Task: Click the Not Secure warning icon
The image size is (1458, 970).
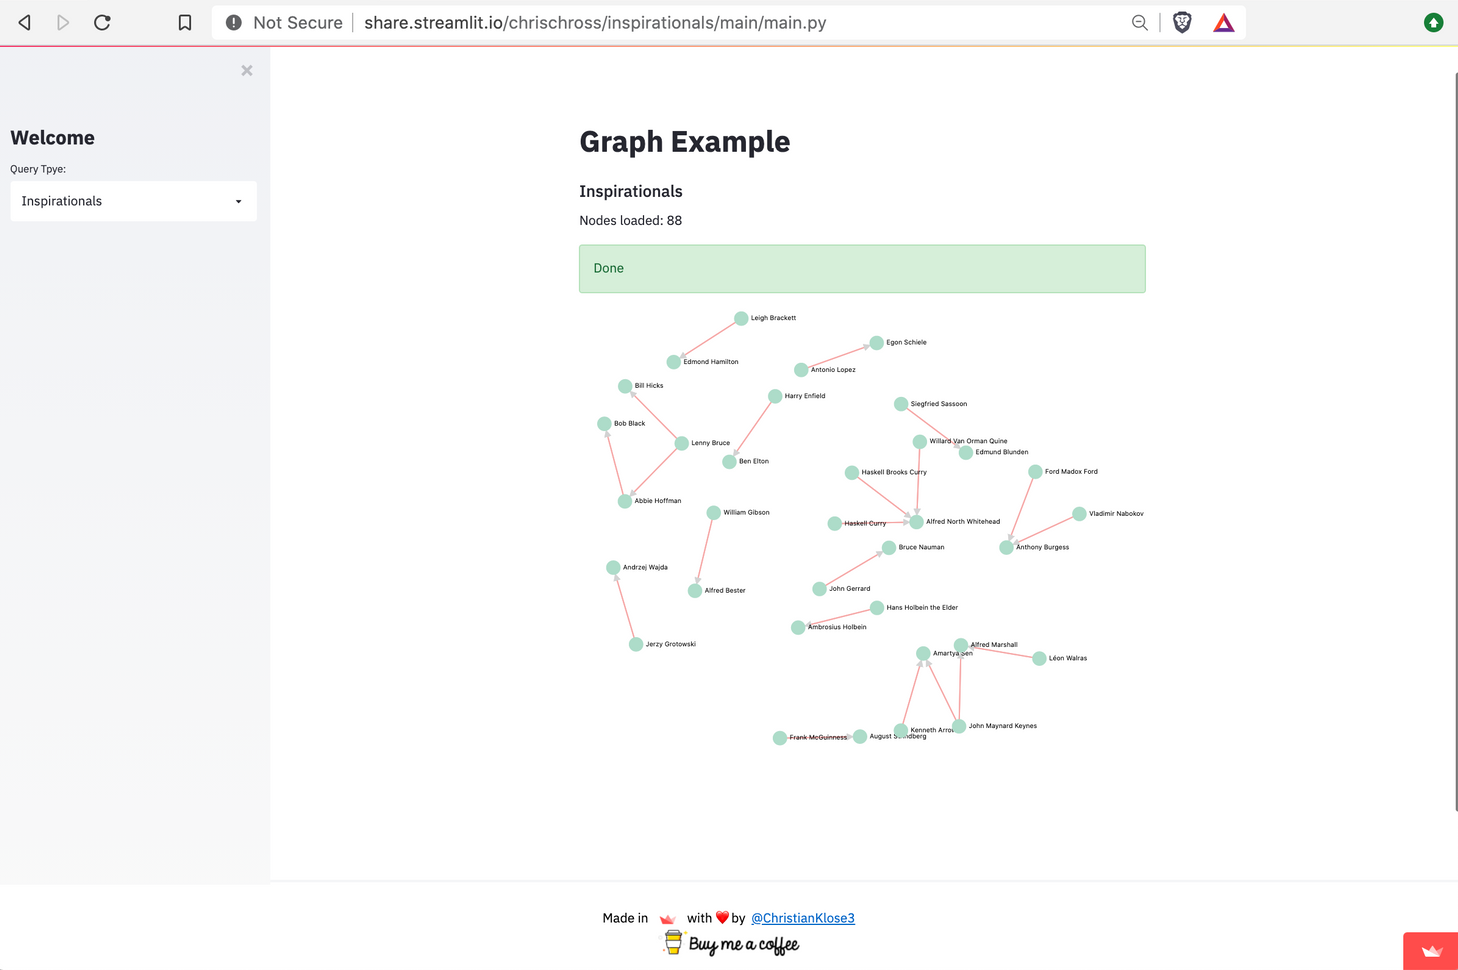Action: pos(233,22)
